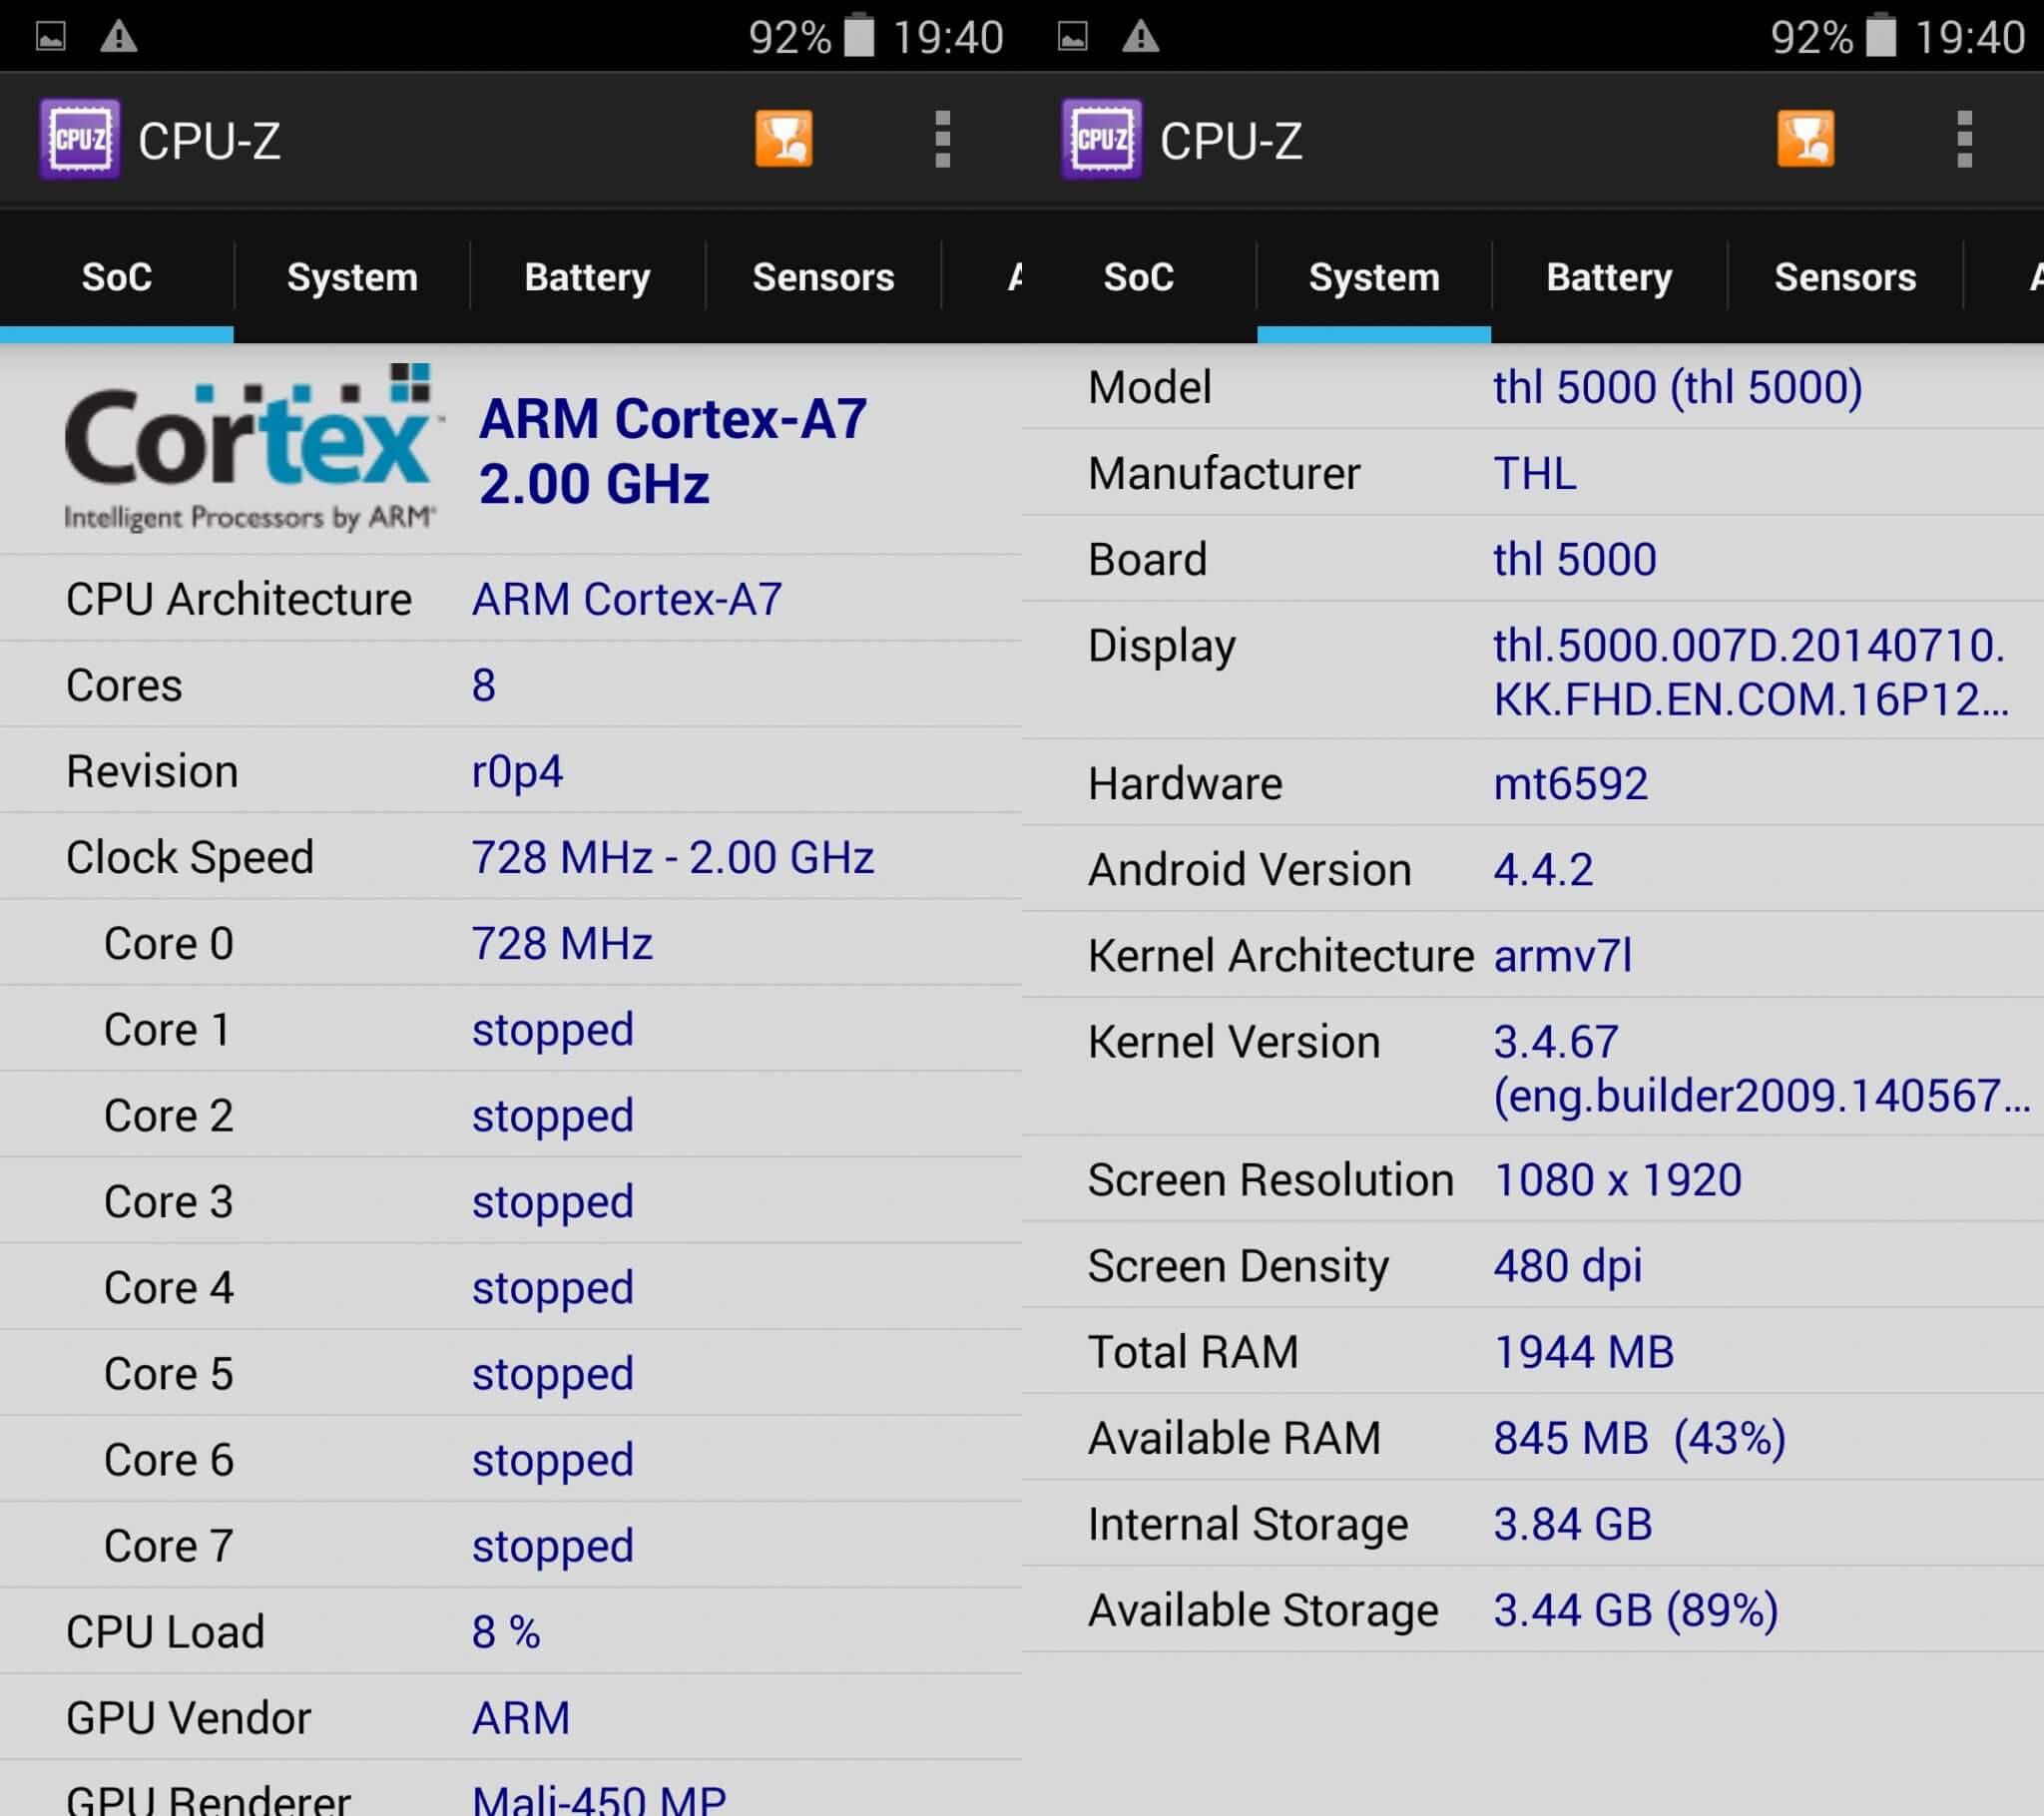Screen dimensions: 2044x1816
Task: Tap the battery icon in the right status bar
Action: 1881,35
